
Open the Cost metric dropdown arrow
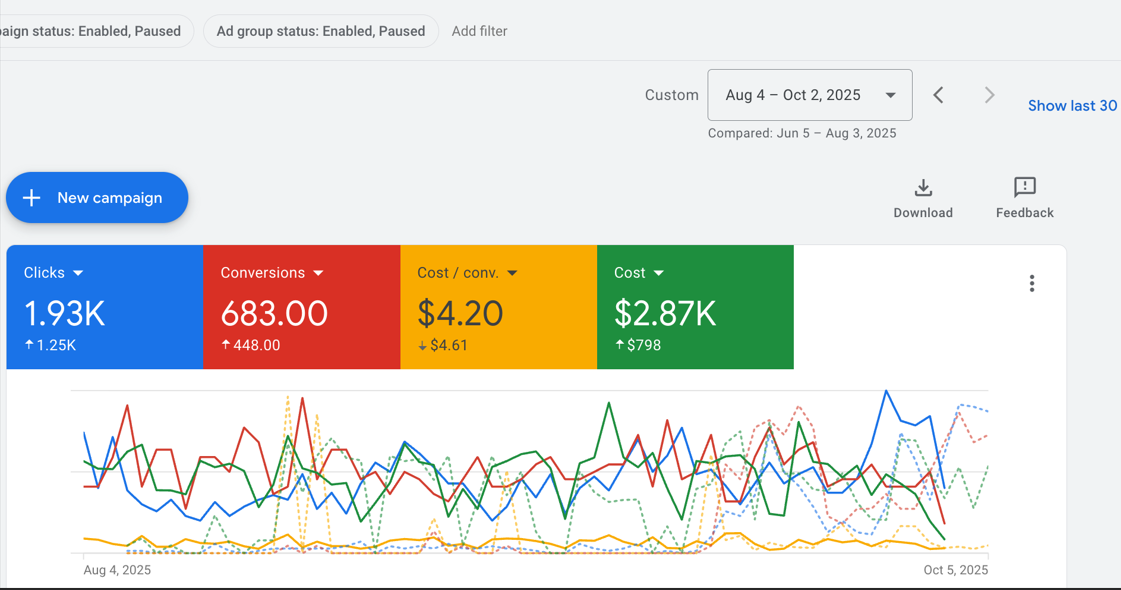tap(659, 273)
